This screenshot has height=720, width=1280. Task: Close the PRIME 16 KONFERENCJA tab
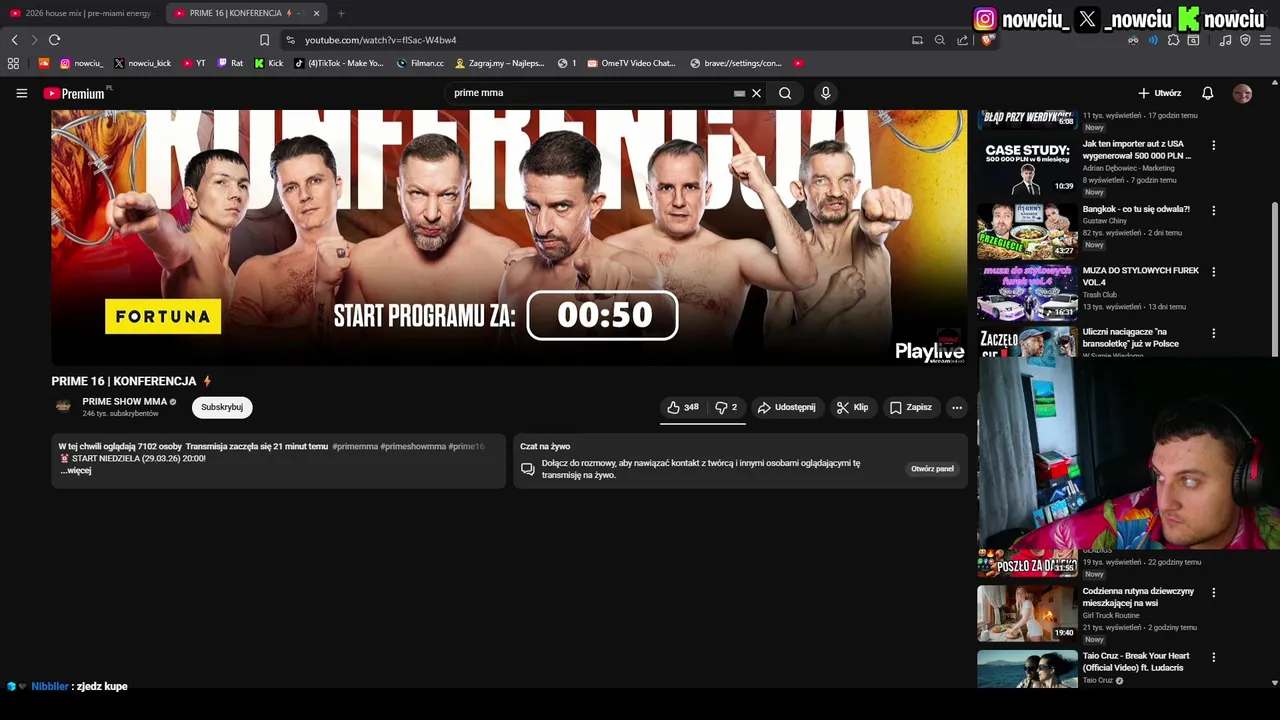click(x=316, y=13)
